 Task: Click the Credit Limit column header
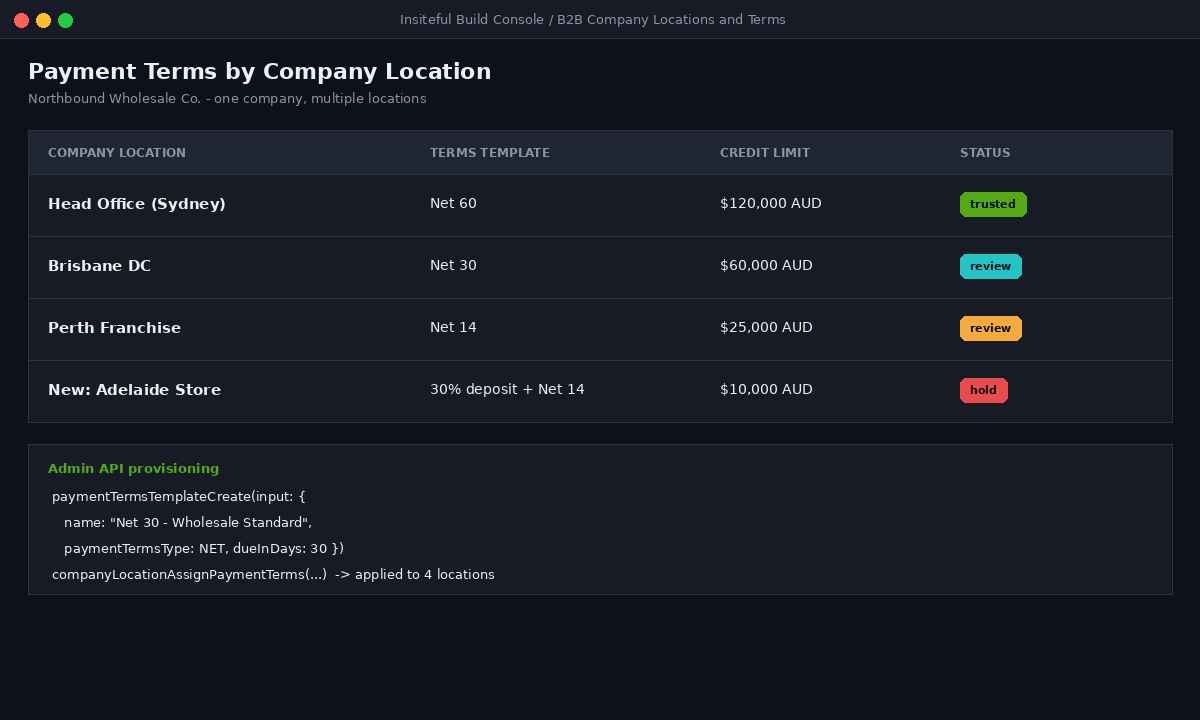[x=765, y=153]
